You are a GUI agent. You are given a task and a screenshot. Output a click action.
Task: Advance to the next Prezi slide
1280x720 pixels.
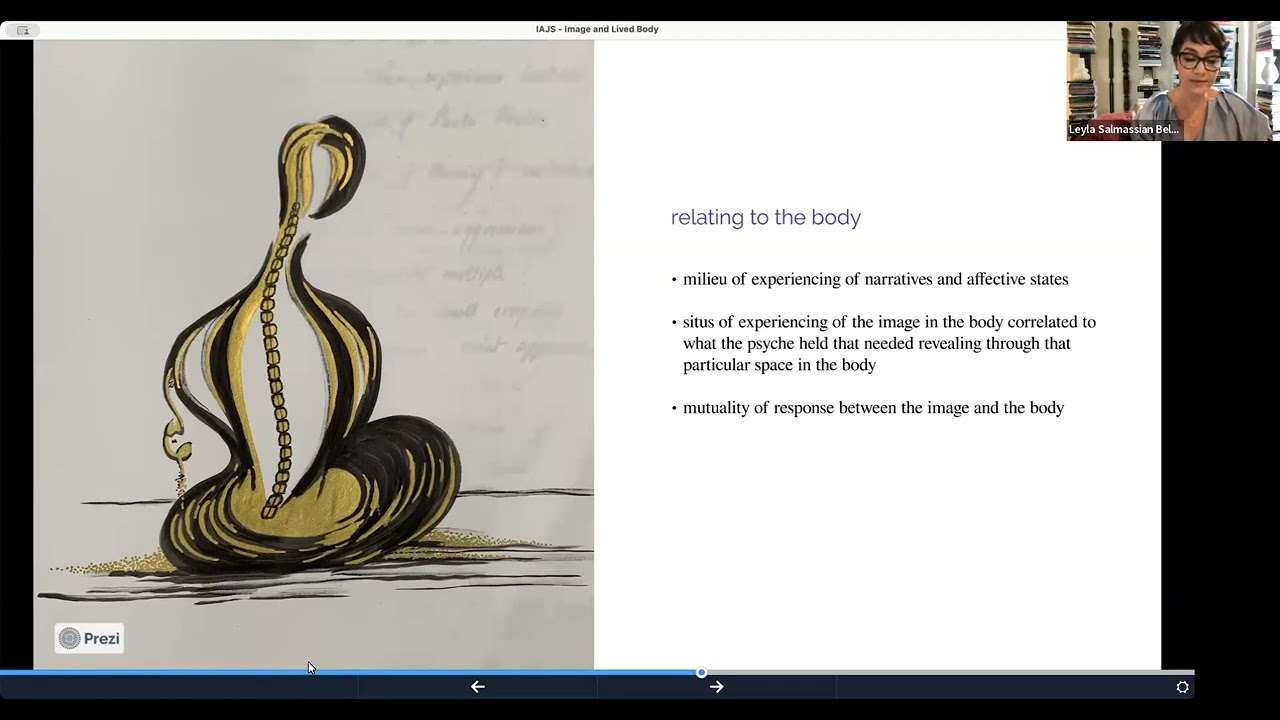(716, 686)
